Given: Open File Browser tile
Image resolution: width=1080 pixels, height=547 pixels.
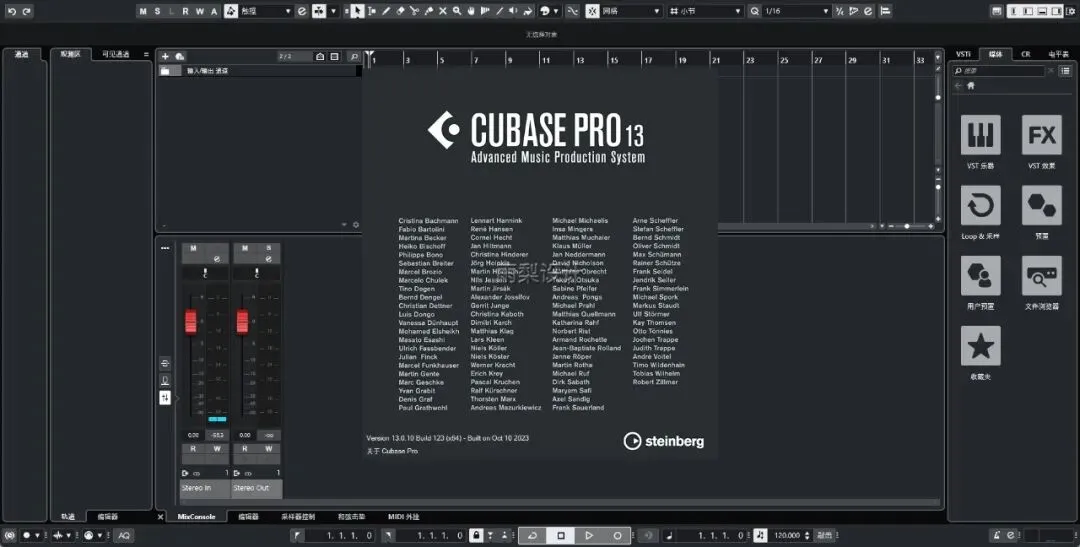Looking at the screenshot, I should click(1041, 276).
